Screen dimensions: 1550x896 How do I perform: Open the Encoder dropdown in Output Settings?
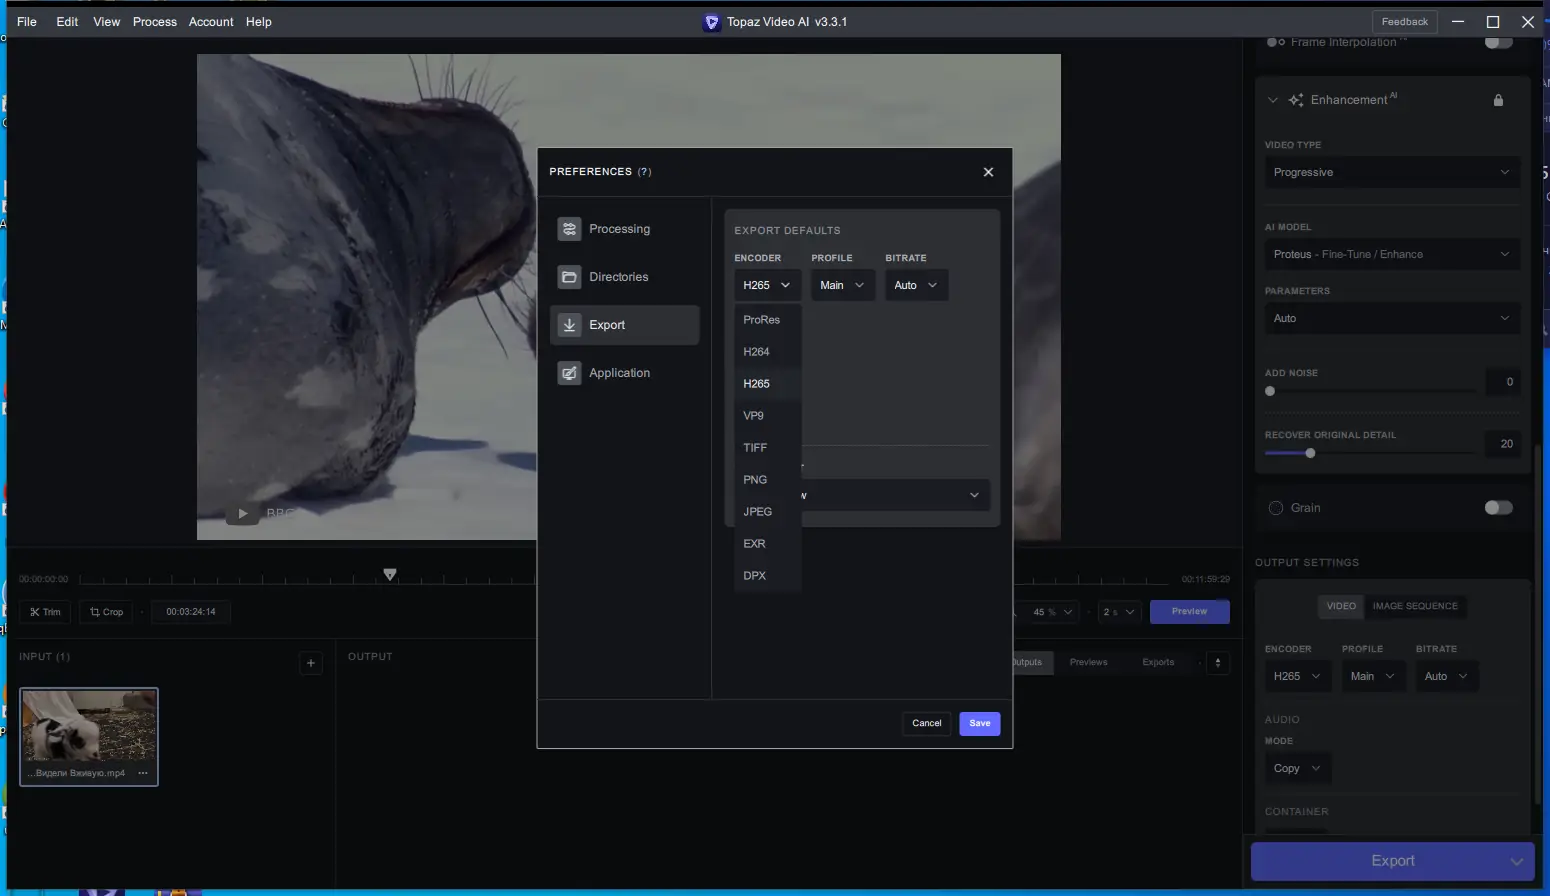coord(1298,676)
